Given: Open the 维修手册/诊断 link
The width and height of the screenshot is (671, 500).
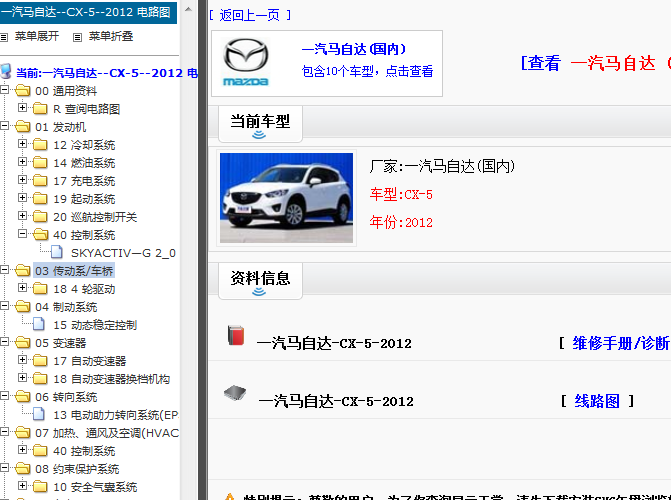Looking at the screenshot, I should click(621, 343).
